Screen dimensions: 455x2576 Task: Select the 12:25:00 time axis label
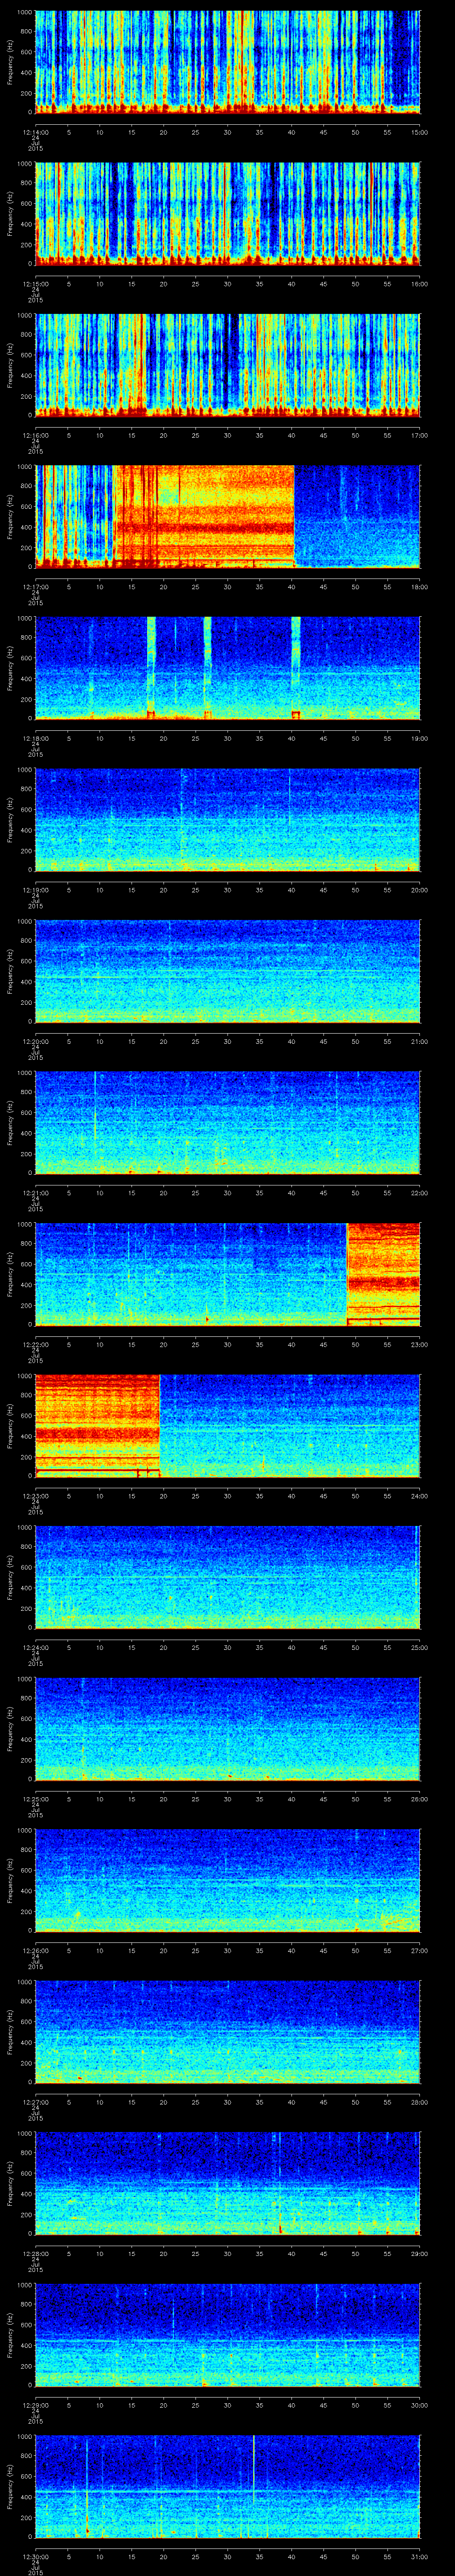pos(36,1800)
